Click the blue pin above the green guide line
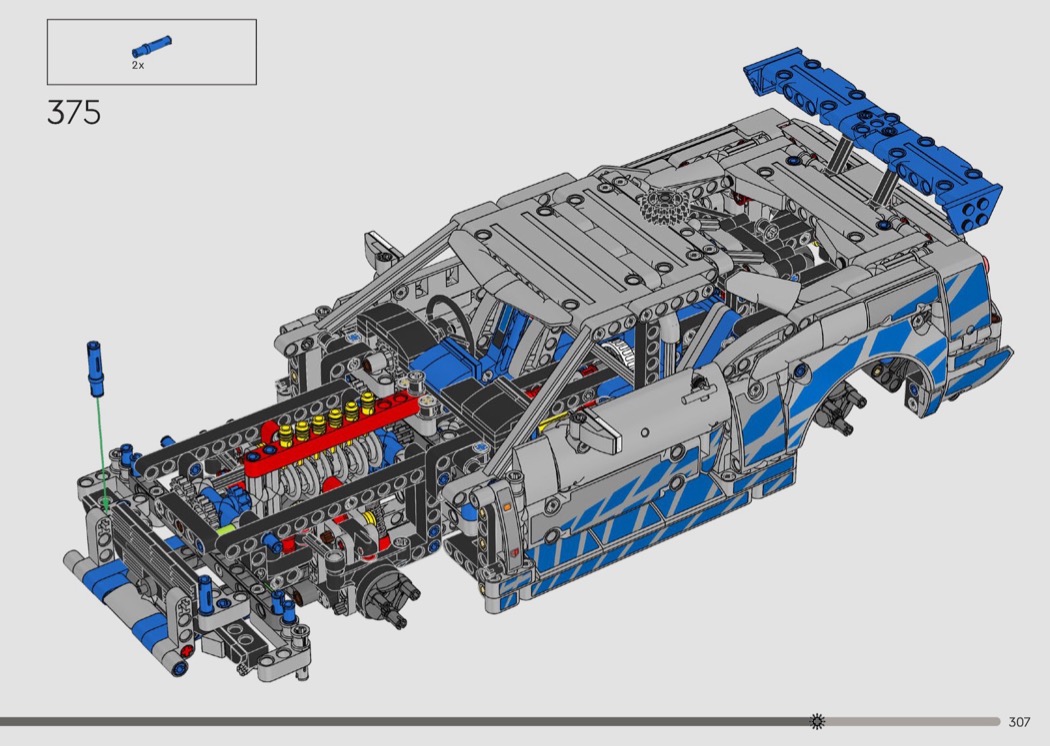The image size is (1050, 746). tap(96, 365)
